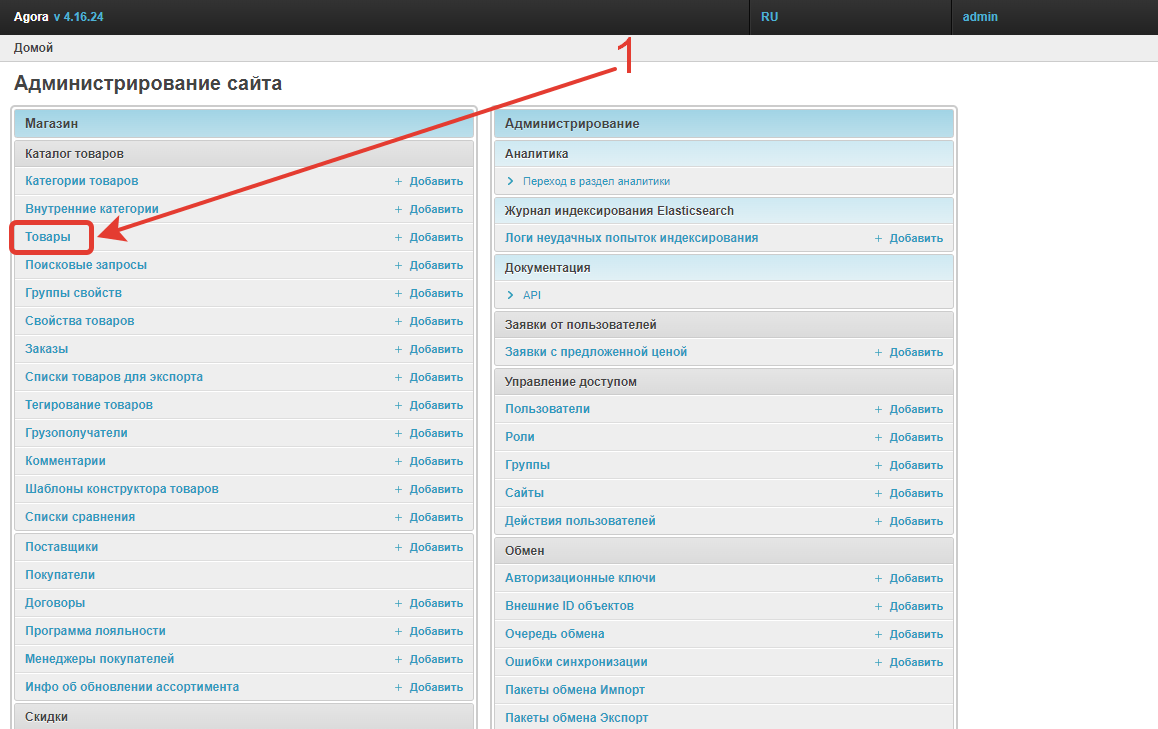Viewport: 1158px width, 729px height.
Task: Click the plus icon beside Очередь обмена
Action: [878, 635]
